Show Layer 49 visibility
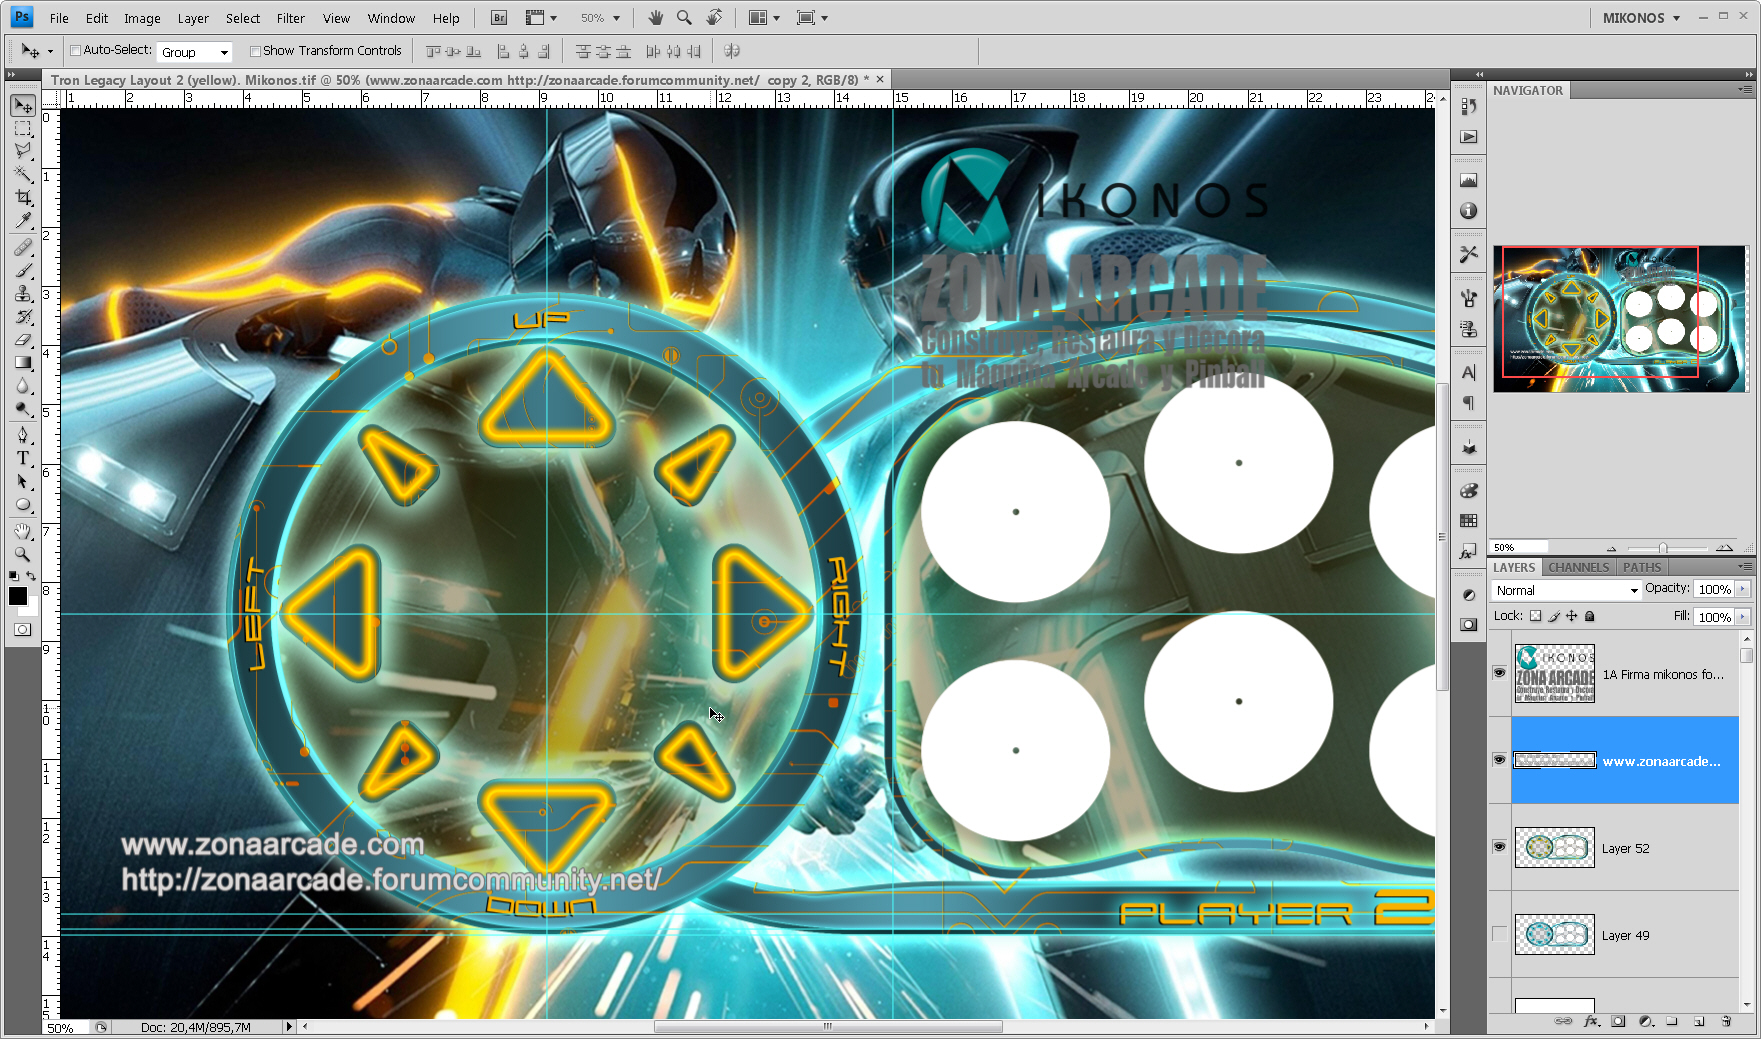Screen dimensions: 1761x1039 point(1499,934)
